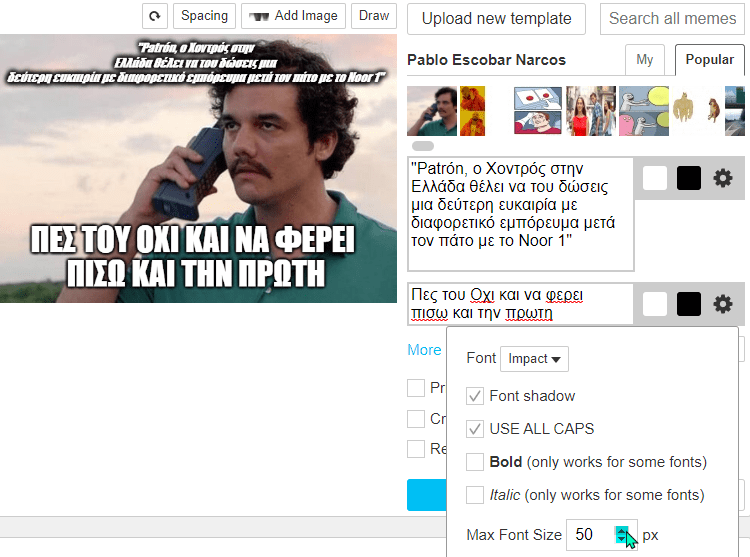Screen dimensions: 750x557
Task: Pick black outline color for first text
Action: 689,178
